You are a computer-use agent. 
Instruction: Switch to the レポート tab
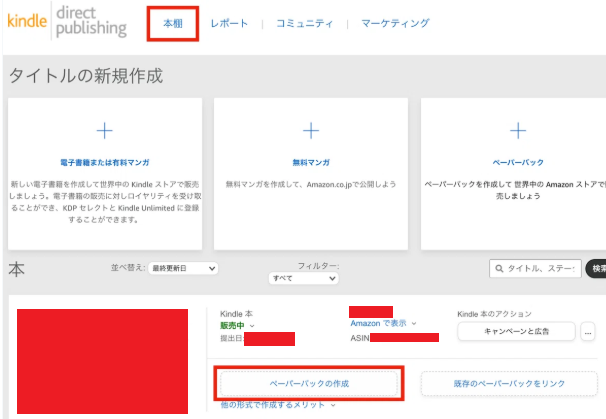click(229, 23)
